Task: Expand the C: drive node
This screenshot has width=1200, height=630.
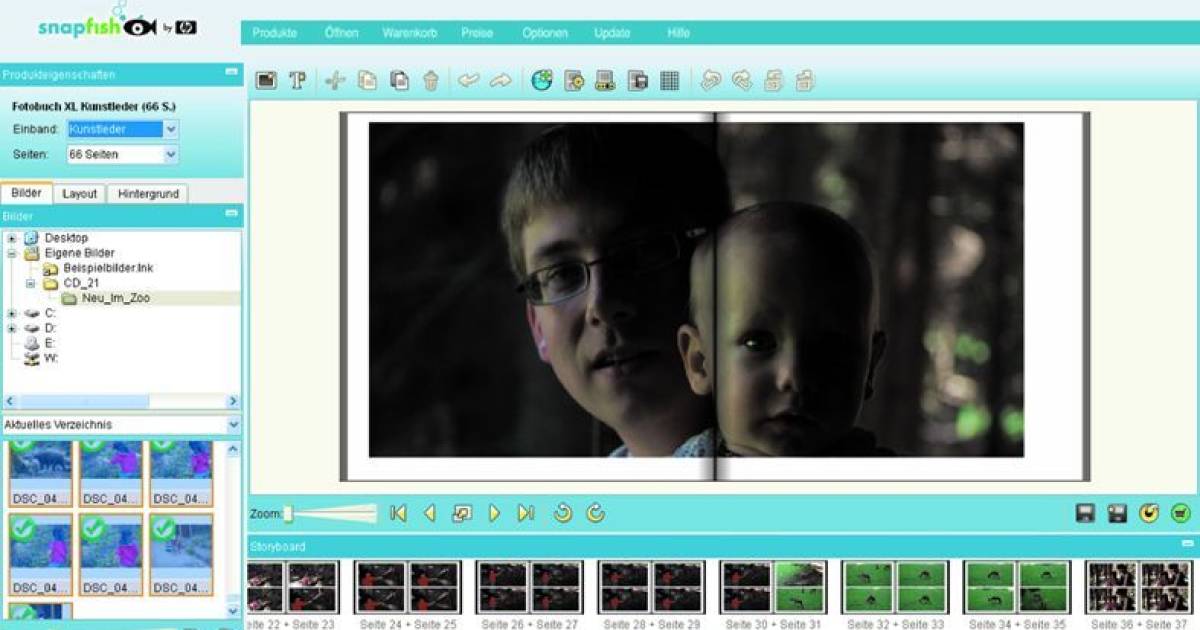Action: (13, 313)
